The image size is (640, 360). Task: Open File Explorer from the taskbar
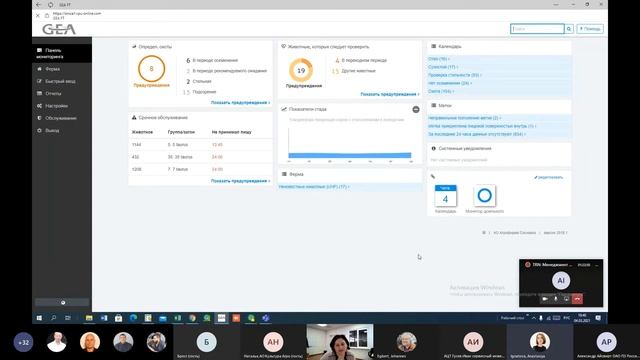[89, 318]
